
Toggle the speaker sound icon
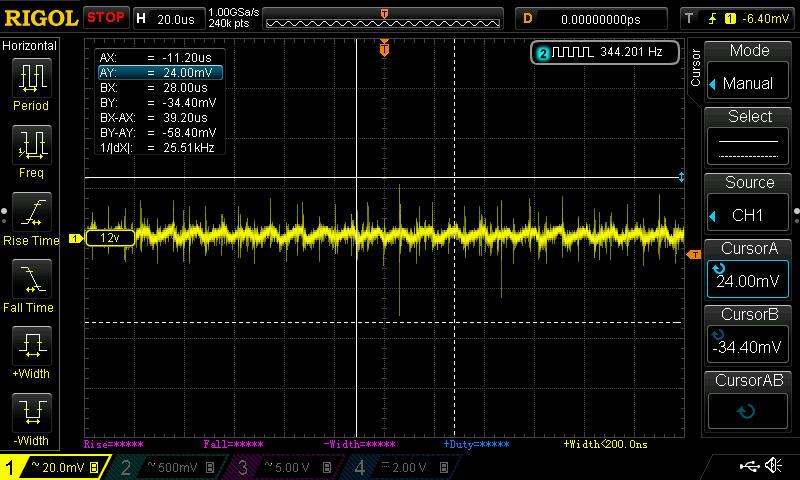click(773, 466)
